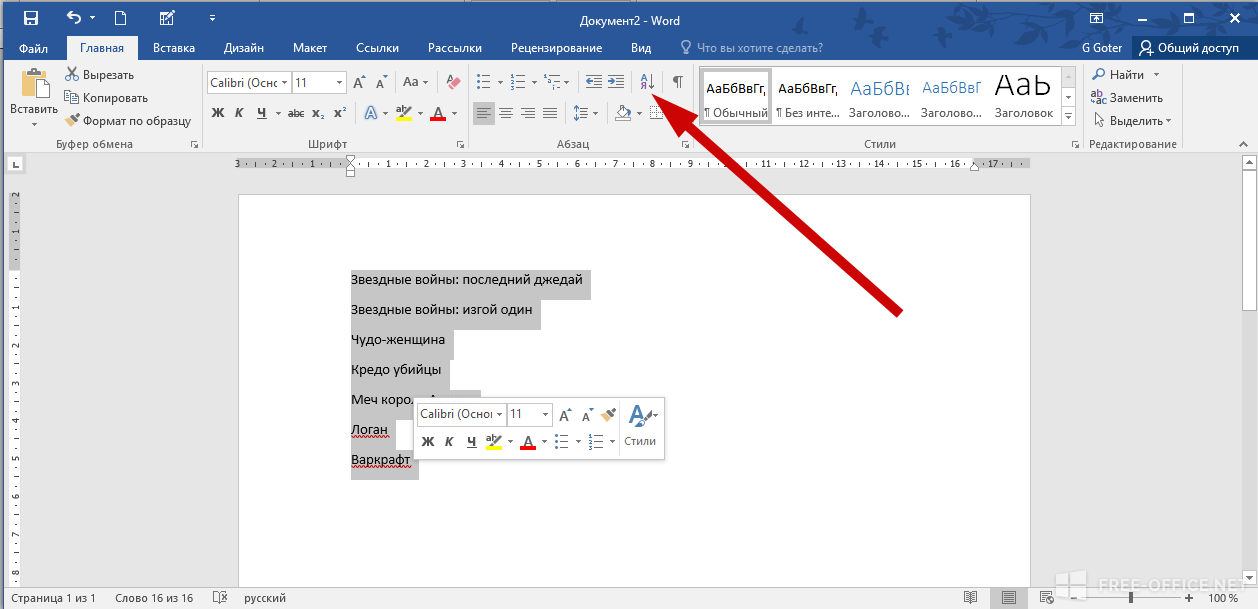The image size is (1258, 609).
Task: Open the Styles button in the mini toolbar
Action: [640, 425]
